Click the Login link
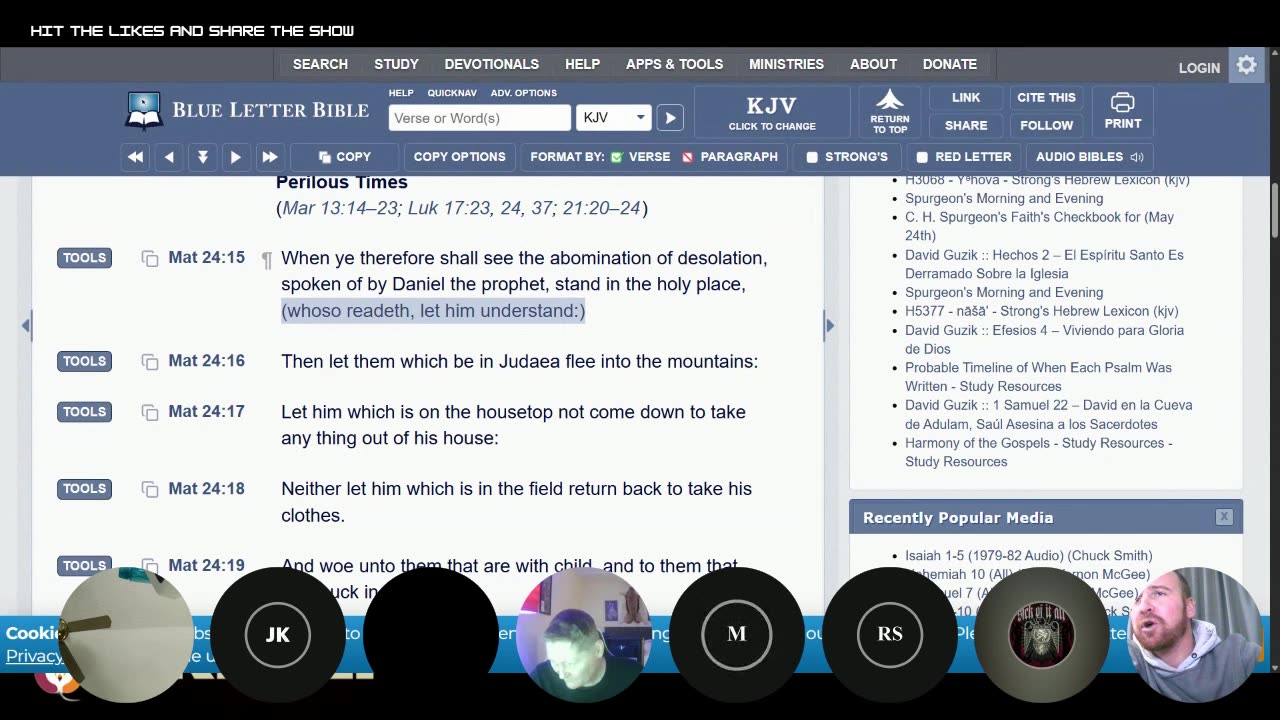Viewport: 1280px width, 720px height. [1199, 68]
